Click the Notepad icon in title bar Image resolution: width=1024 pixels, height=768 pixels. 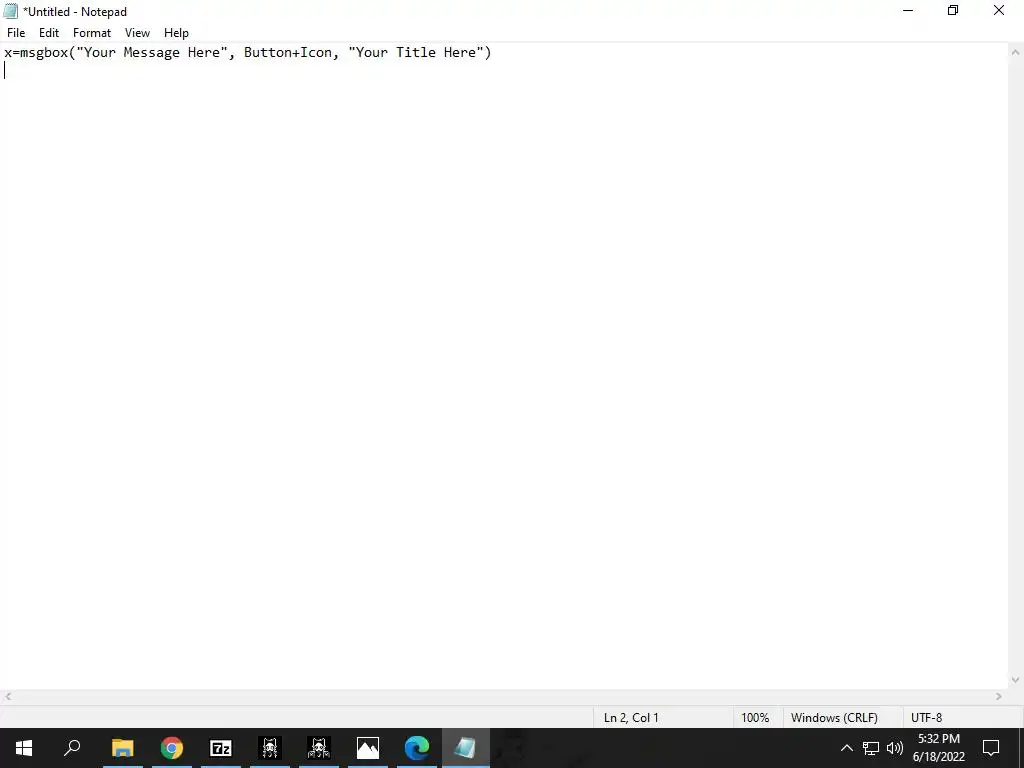pyautogui.click(x=10, y=11)
